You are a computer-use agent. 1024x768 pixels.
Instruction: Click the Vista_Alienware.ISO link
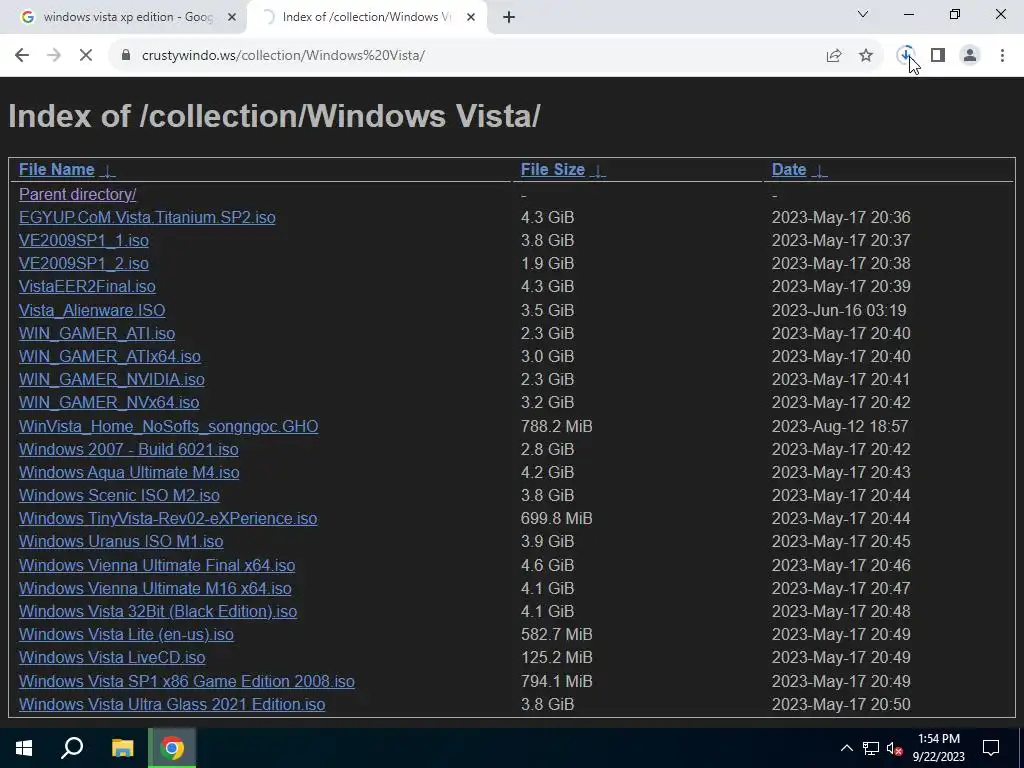(92, 310)
